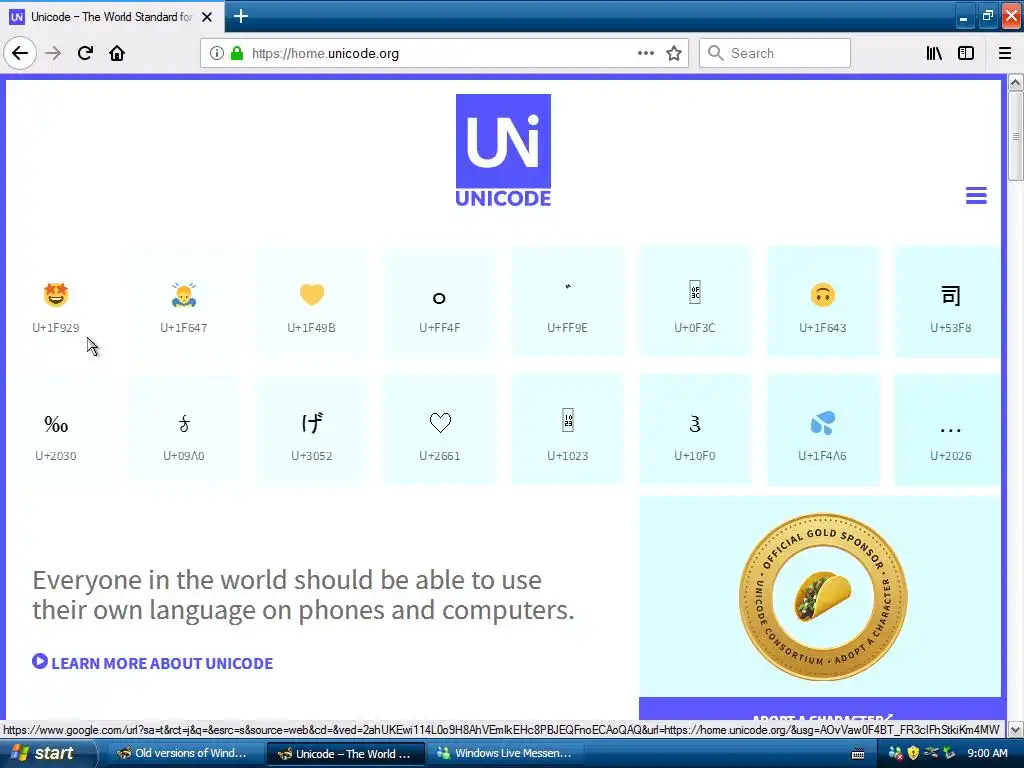This screenshot has height=768, width=1024.
Task: Open the U+53F8 character tile
Action: (948, 302)
